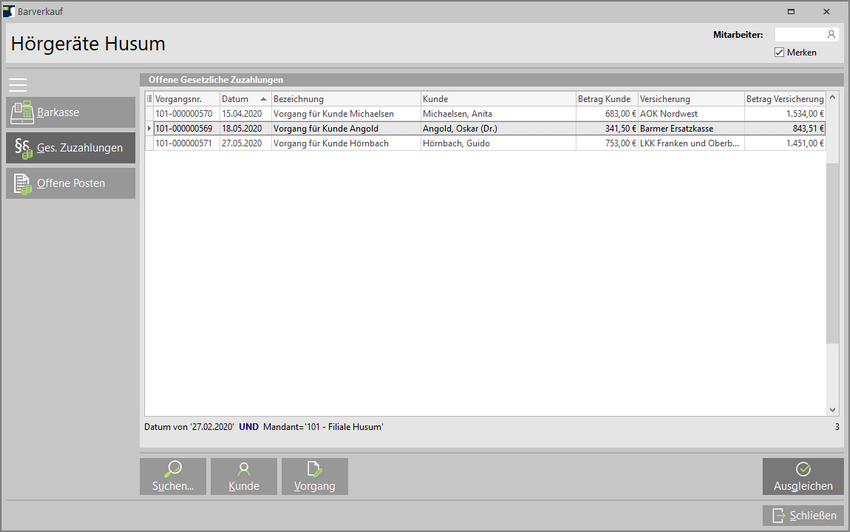Click the Mitarbeiter input field
Image resolution: width=850 pixels, height=532 pixels.
pos(798,34)
